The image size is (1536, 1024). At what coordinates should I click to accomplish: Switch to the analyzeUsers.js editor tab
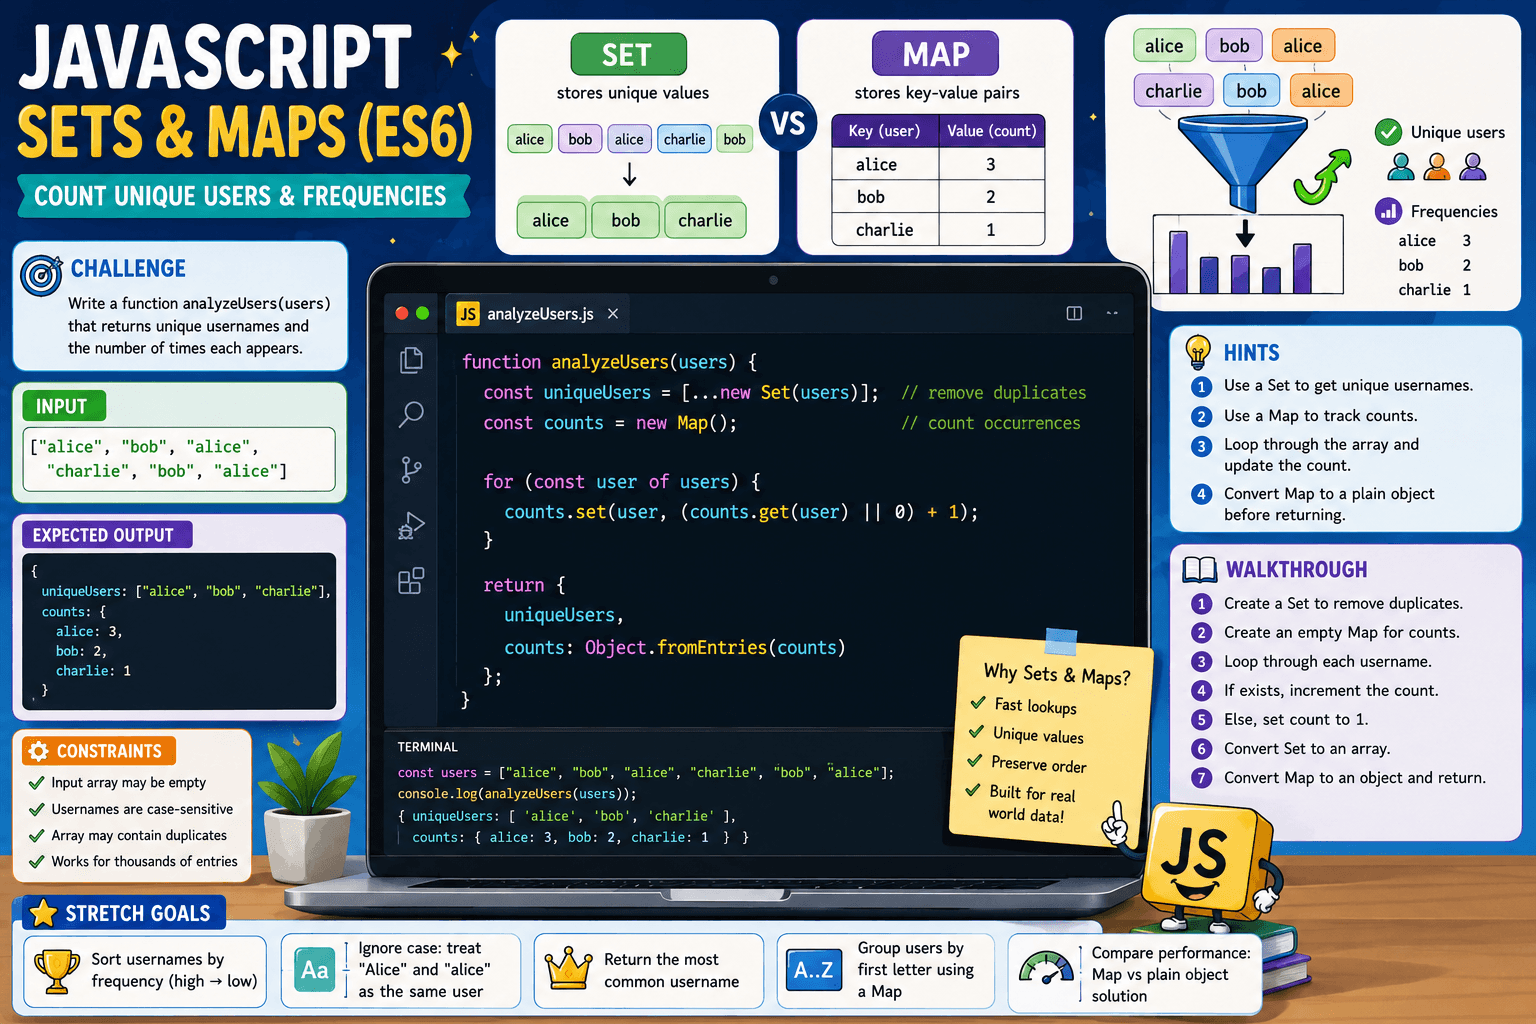(540, 314)
